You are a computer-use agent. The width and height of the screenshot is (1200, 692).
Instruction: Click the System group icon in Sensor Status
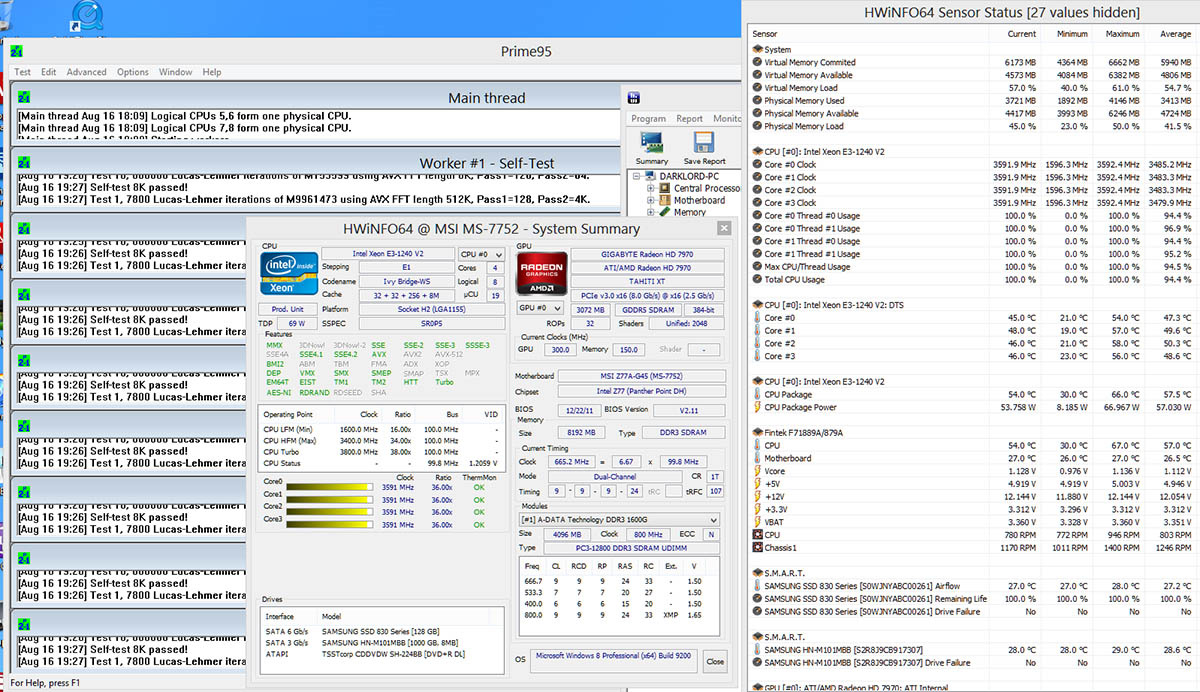pos(757,49)
